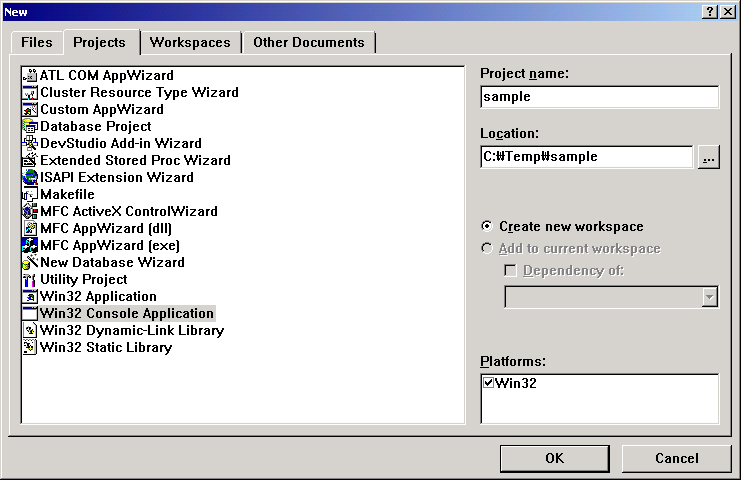Select the "Custom AppWizard" entry text

coord(102,109)
